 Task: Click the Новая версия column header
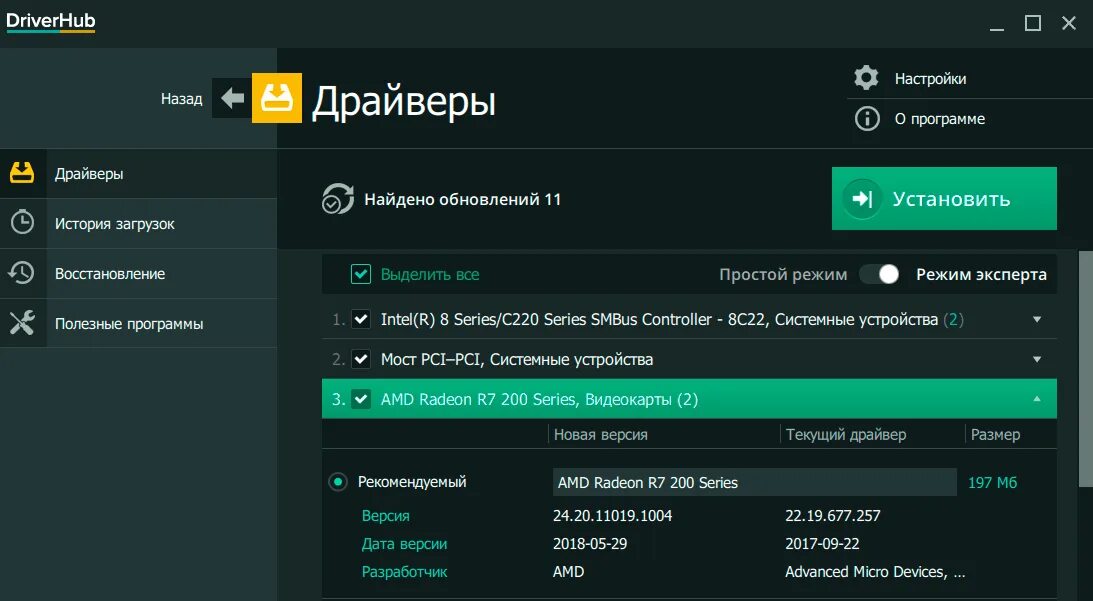click(x=600, y=434)
